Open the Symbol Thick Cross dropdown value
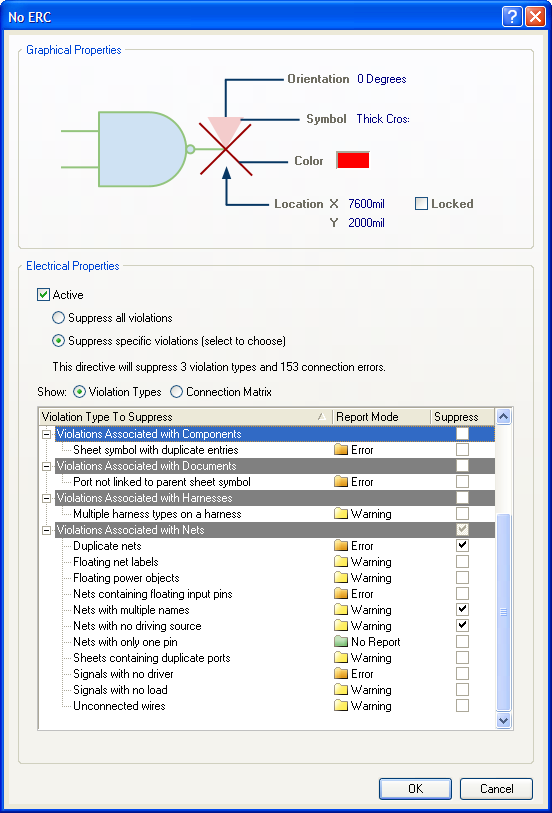The image size is (552, 813). [x=383, y=119]
